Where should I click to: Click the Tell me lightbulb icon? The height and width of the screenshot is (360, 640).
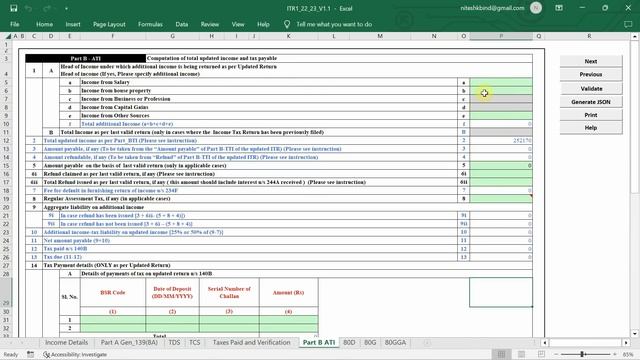pyautogui.click(x=287, y=24)
